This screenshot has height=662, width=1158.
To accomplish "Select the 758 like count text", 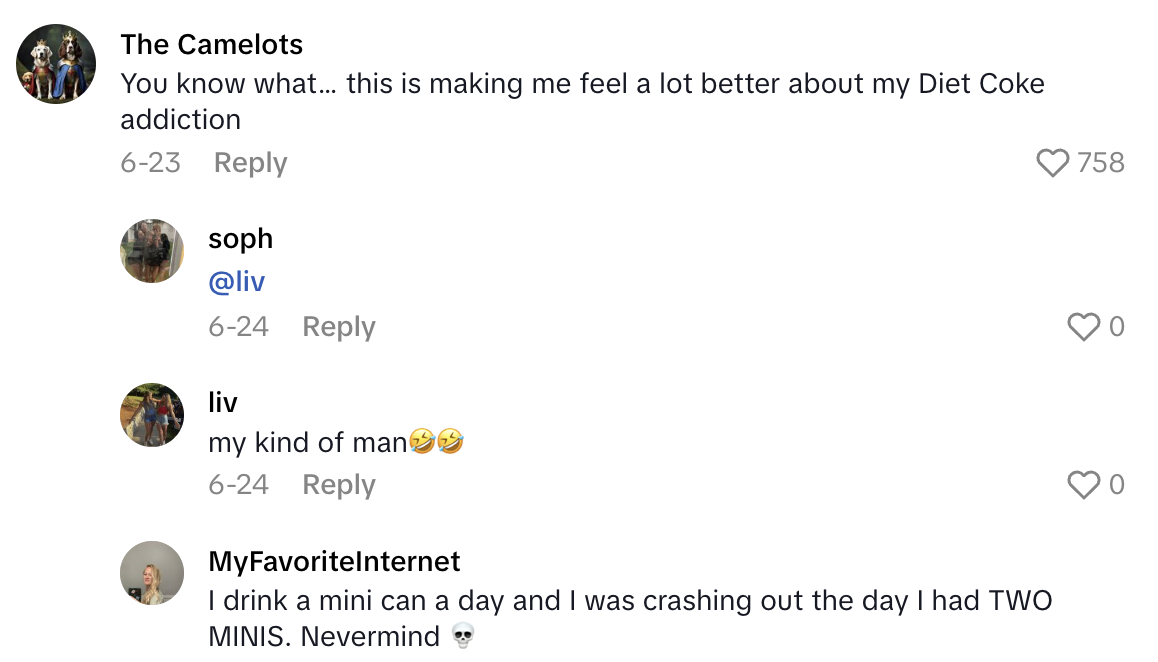I will tap(1102, 162).
